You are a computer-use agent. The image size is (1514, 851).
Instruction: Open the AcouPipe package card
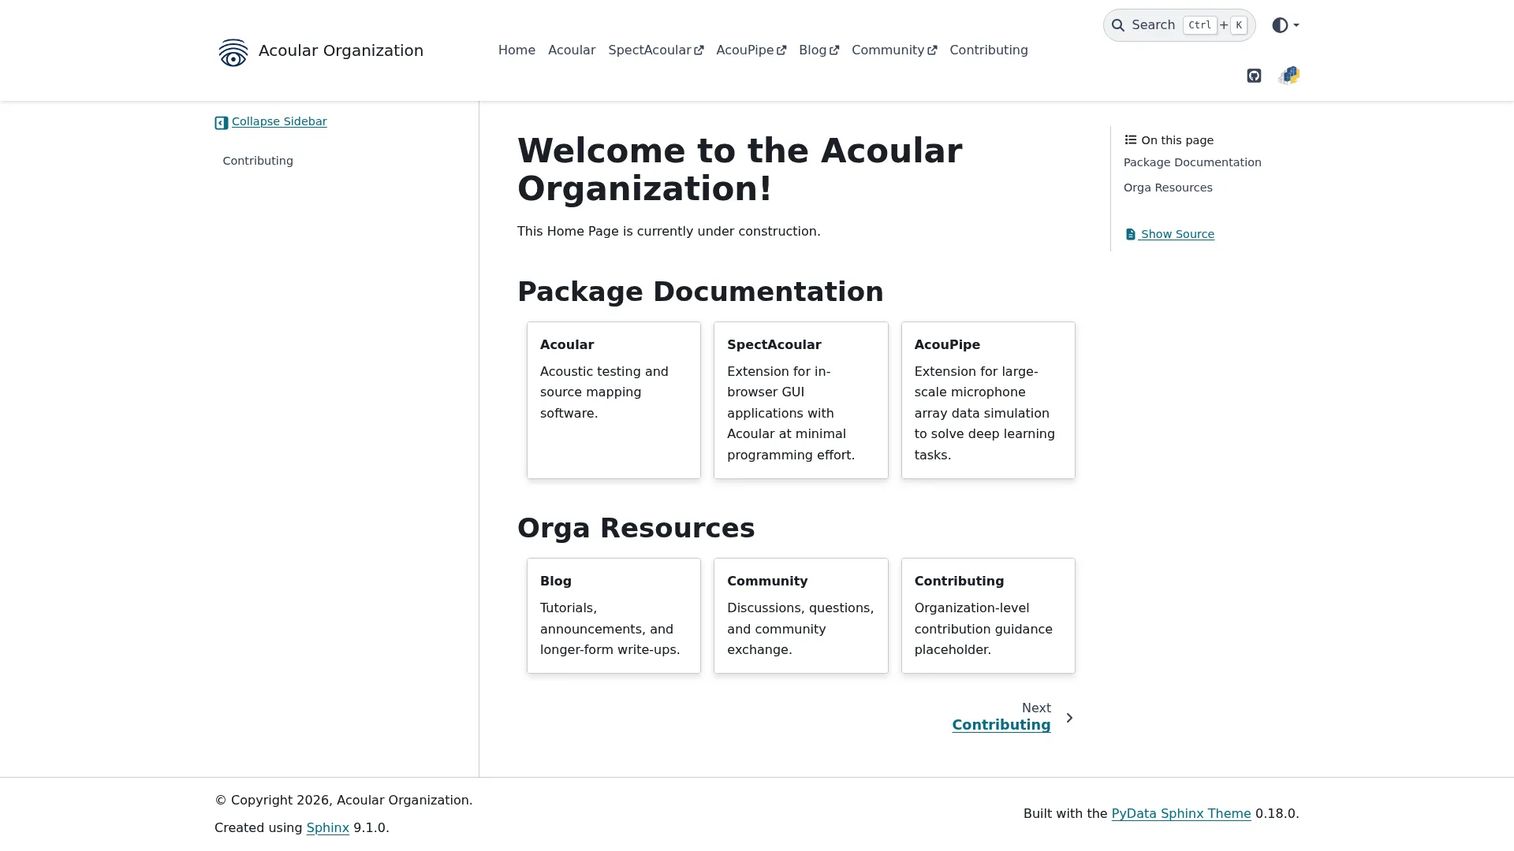click(x=988, y=400)
